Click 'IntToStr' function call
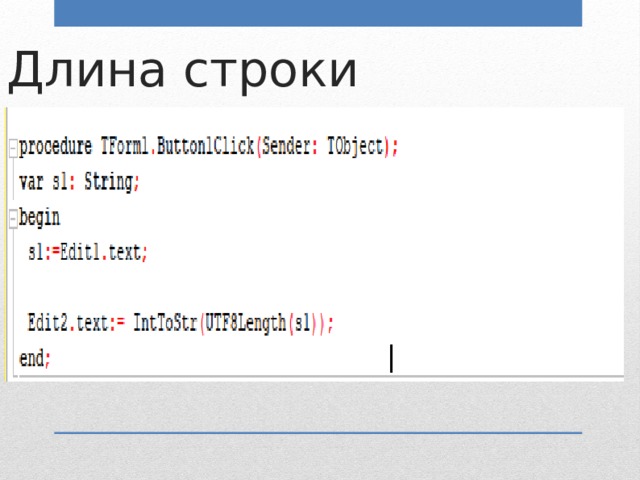The image size is (640, 480). tap(166, 322)
